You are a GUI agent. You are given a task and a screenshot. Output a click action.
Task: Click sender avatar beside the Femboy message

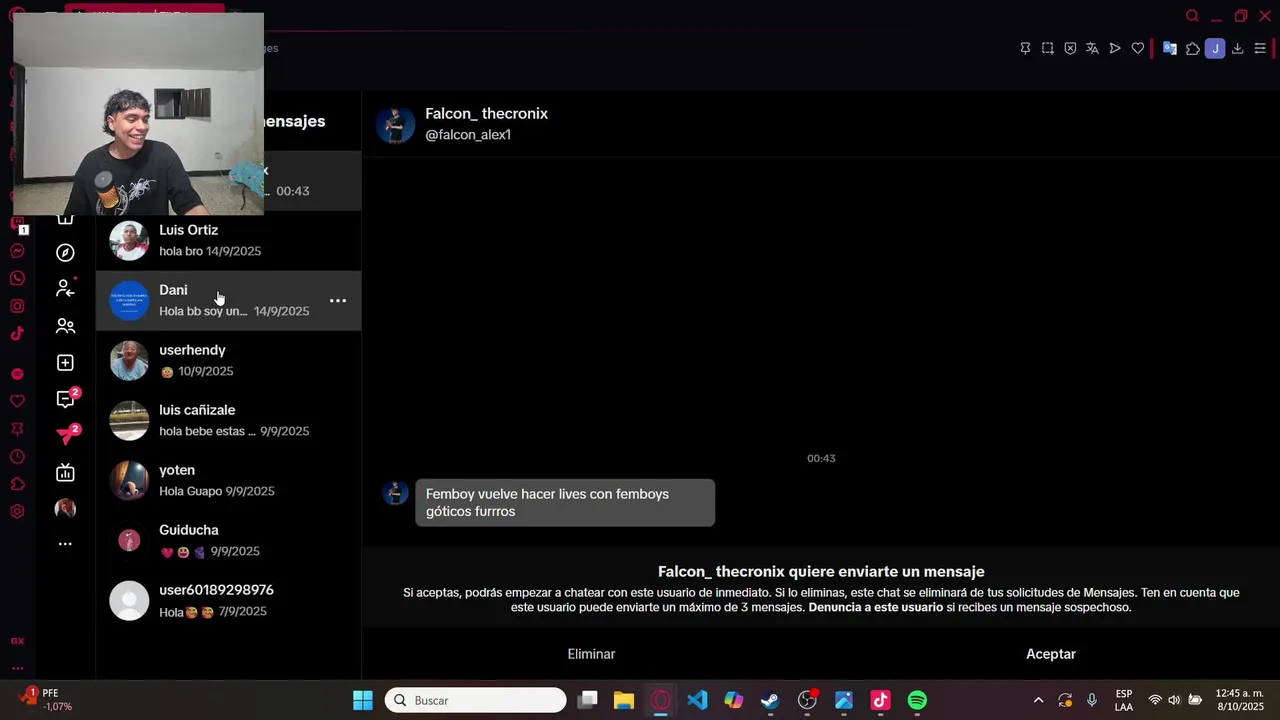(x=396, y=493)
